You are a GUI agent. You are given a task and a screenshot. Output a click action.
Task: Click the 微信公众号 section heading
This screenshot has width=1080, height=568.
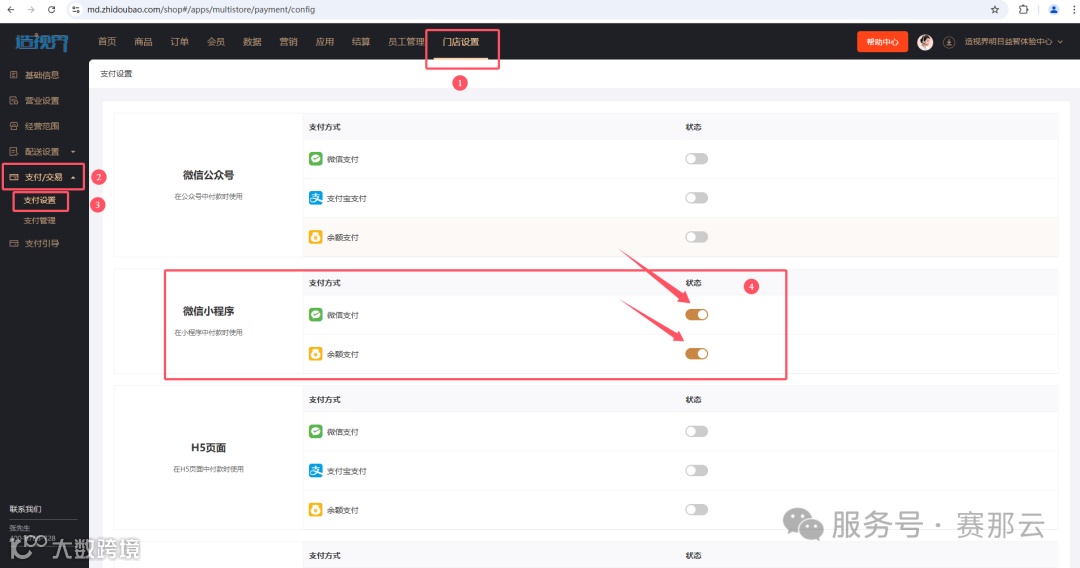[x=208, y=175]
